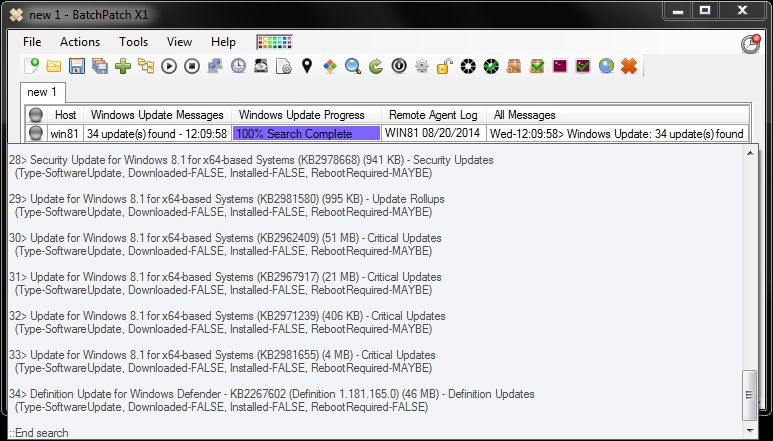Select the 'new 1' grid tab
The height and width of the screenshot is (441, 773).
pos(42,92)
